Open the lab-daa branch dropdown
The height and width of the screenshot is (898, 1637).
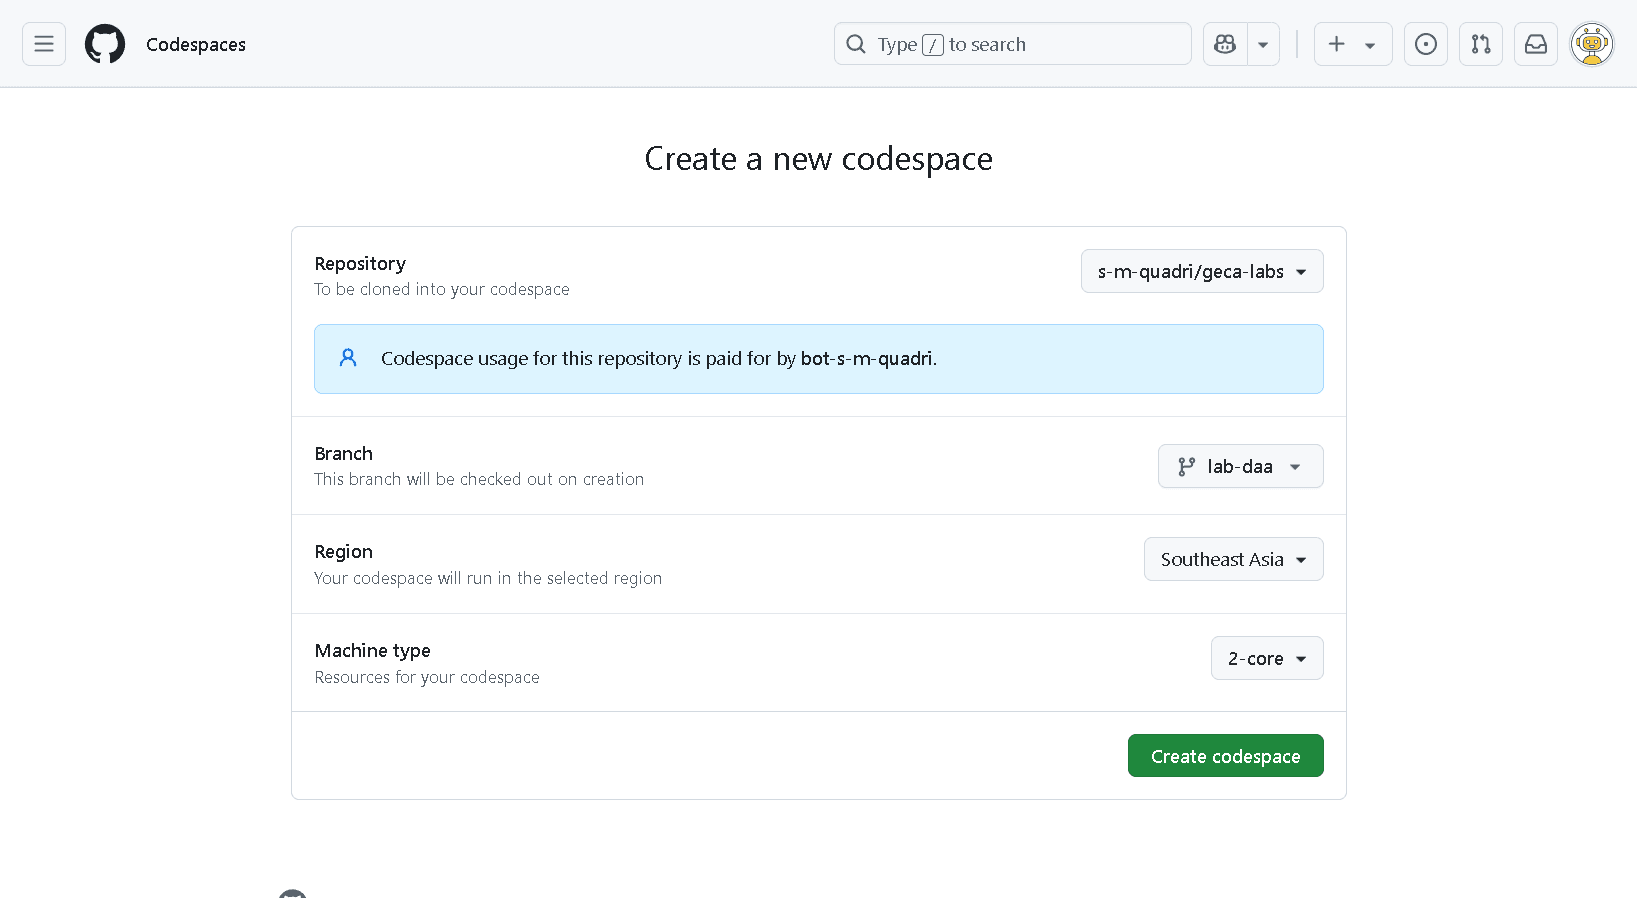[1241, 466]
